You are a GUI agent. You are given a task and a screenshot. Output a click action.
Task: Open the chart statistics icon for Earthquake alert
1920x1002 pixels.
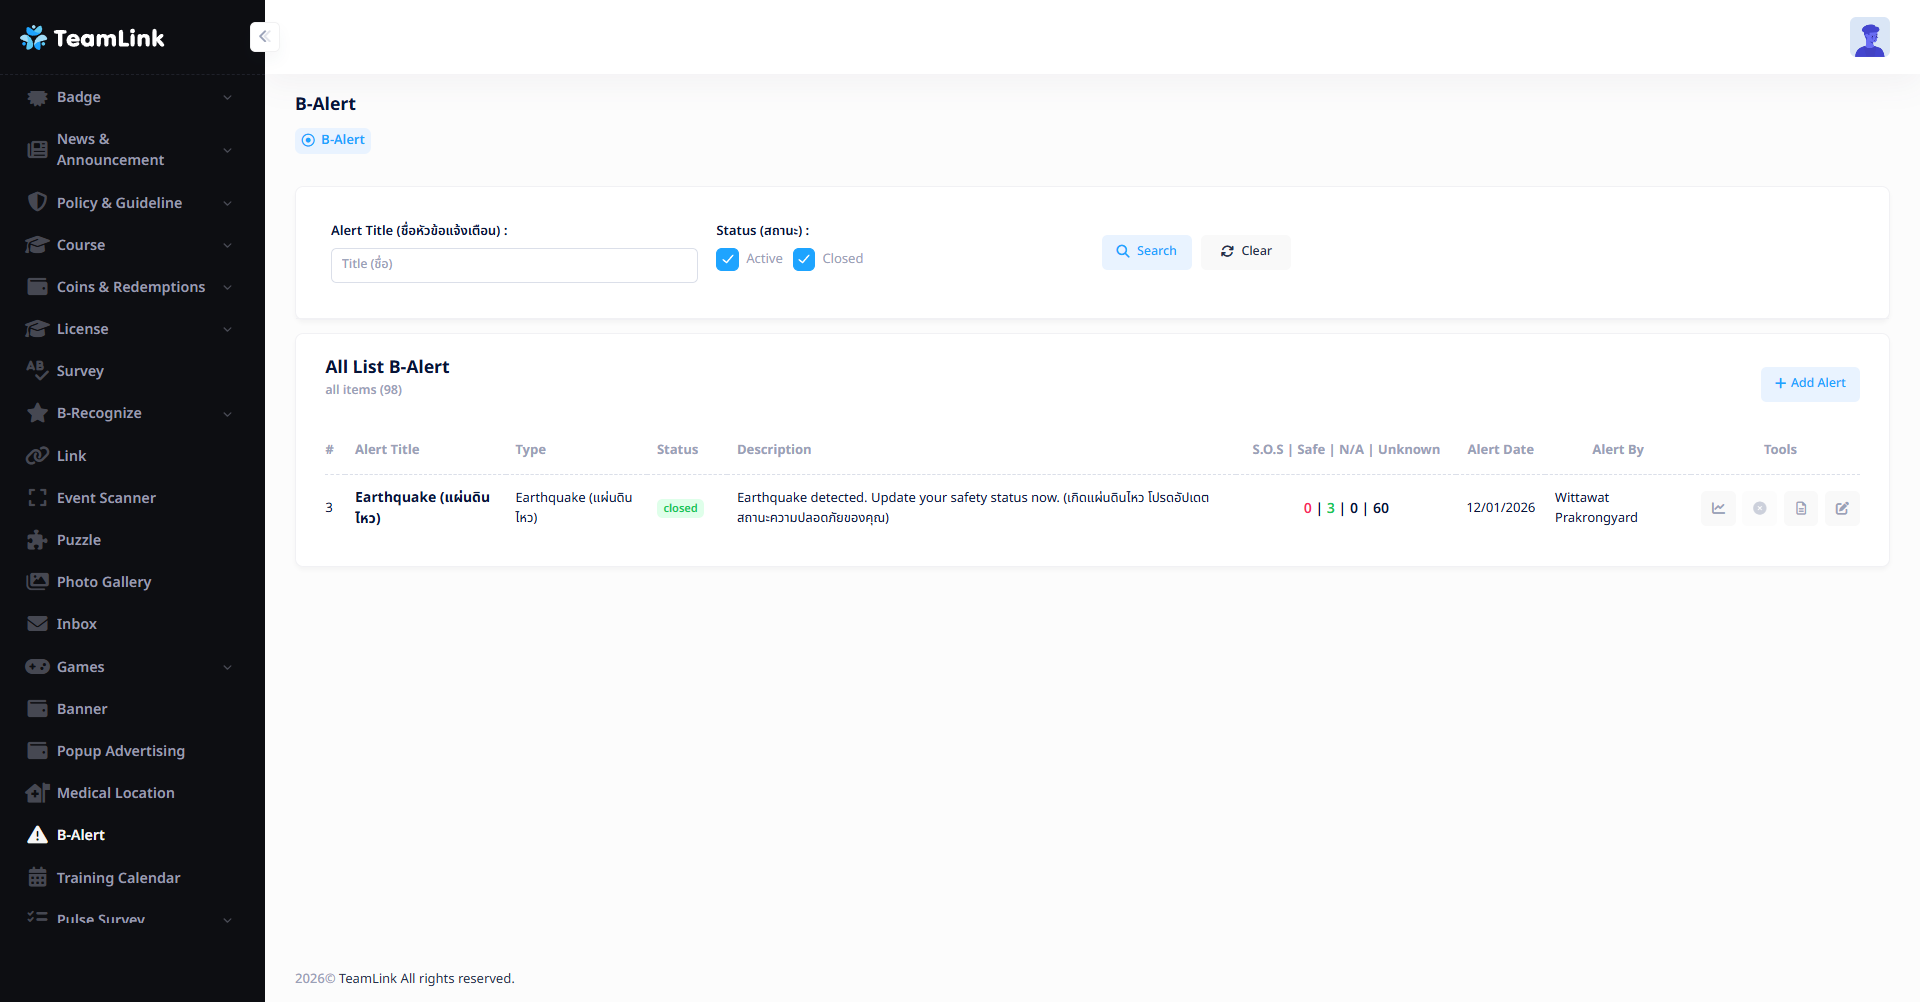[x=1718, y=508]
